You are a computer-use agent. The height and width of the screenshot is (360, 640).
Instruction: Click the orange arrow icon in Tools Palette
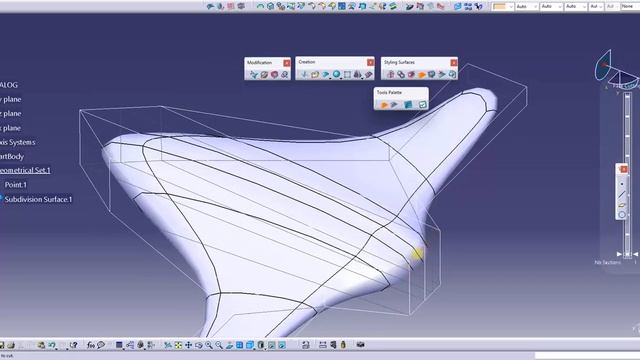[384, 105]
